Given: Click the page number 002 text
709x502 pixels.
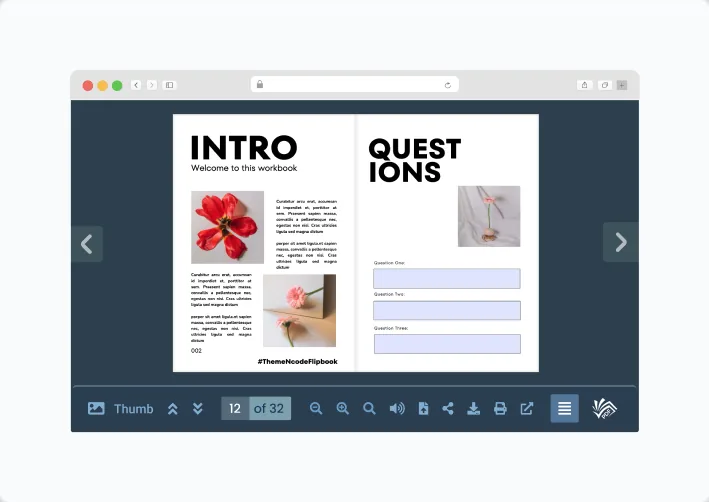Looking at the screenshot, I should tap(196, 350).
